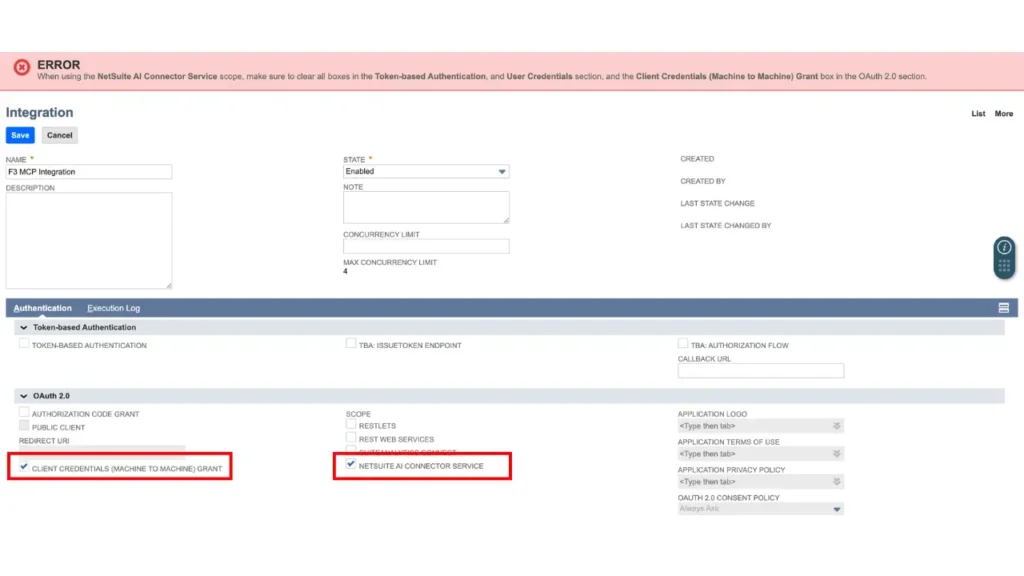Image resolution: width=1024 pixels, height=576 pixels.
Task: Click inside the NAME input field
Action: click(88, 171)
